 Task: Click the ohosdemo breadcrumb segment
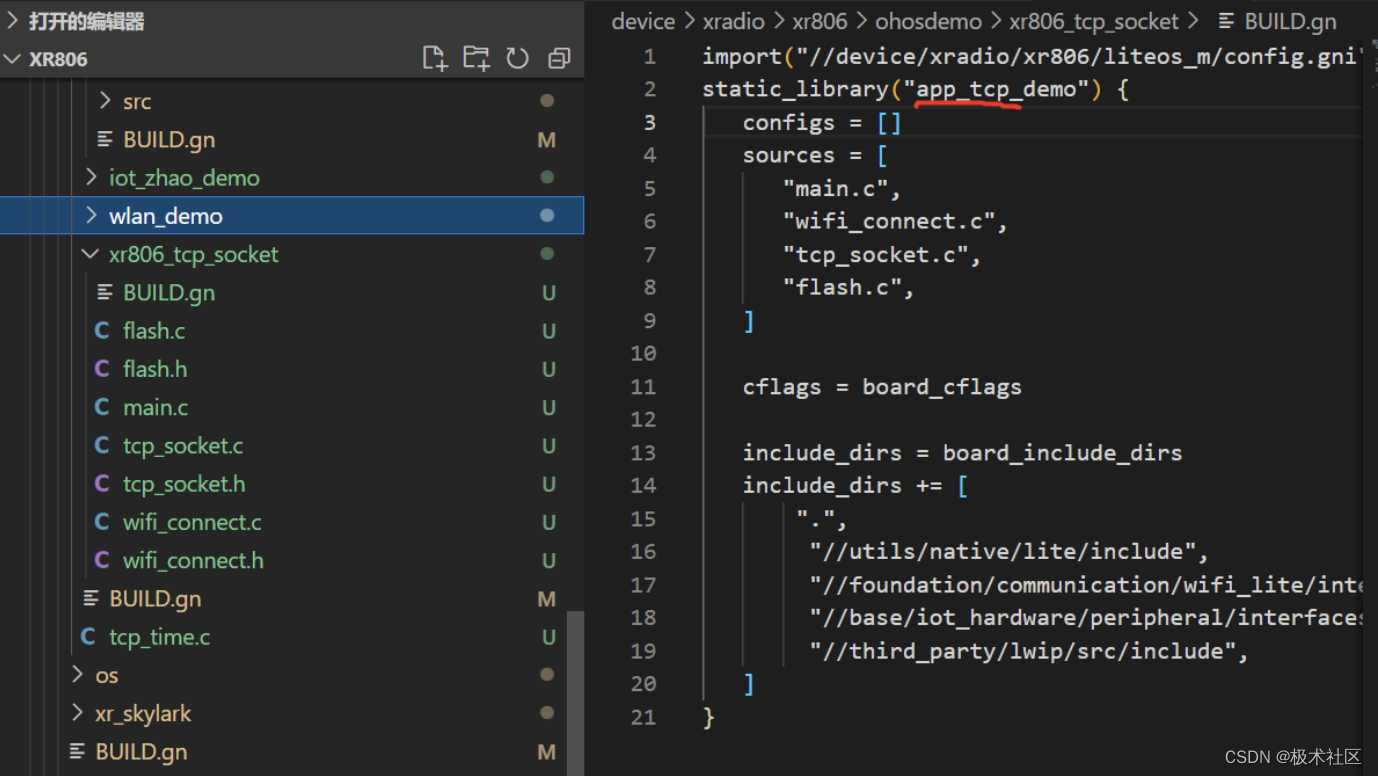[928, 21]
